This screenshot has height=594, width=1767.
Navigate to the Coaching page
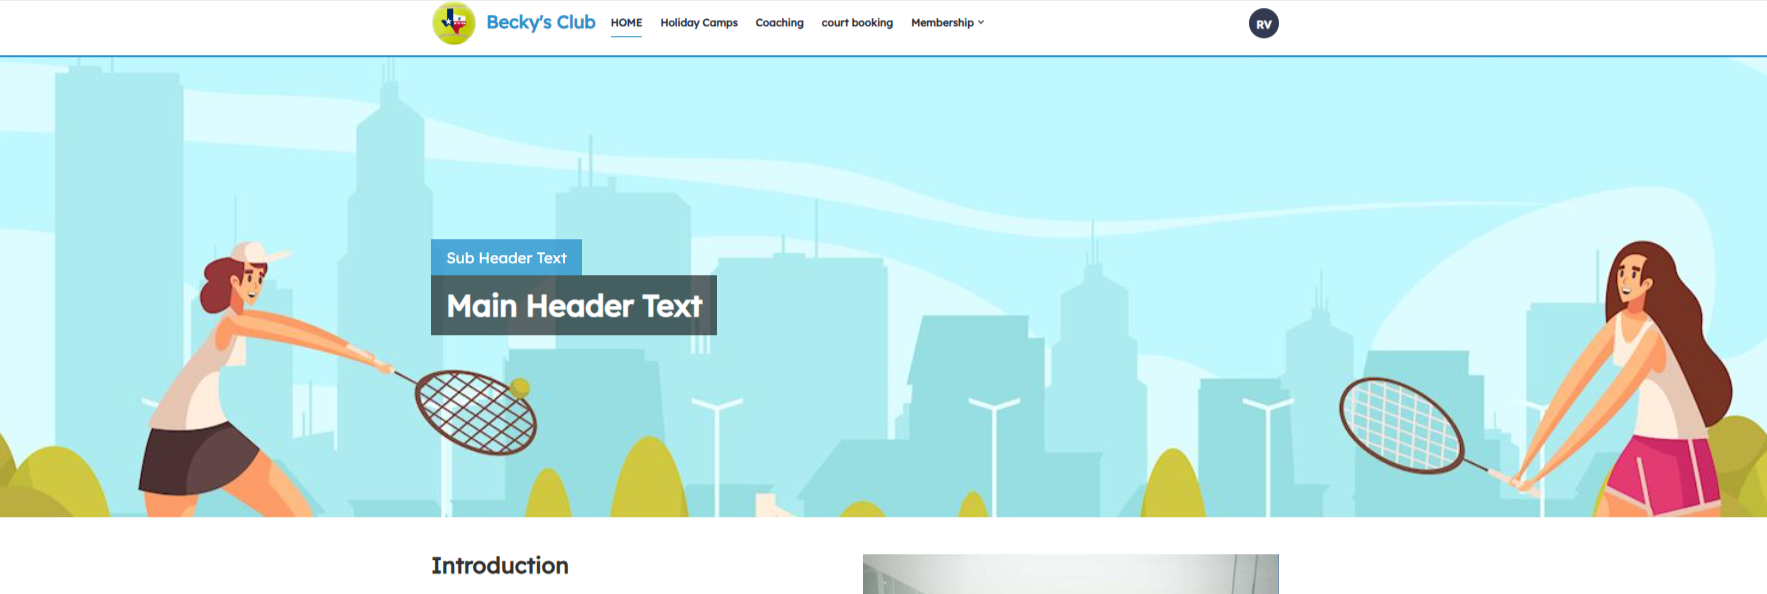click(x=779, y=22)
